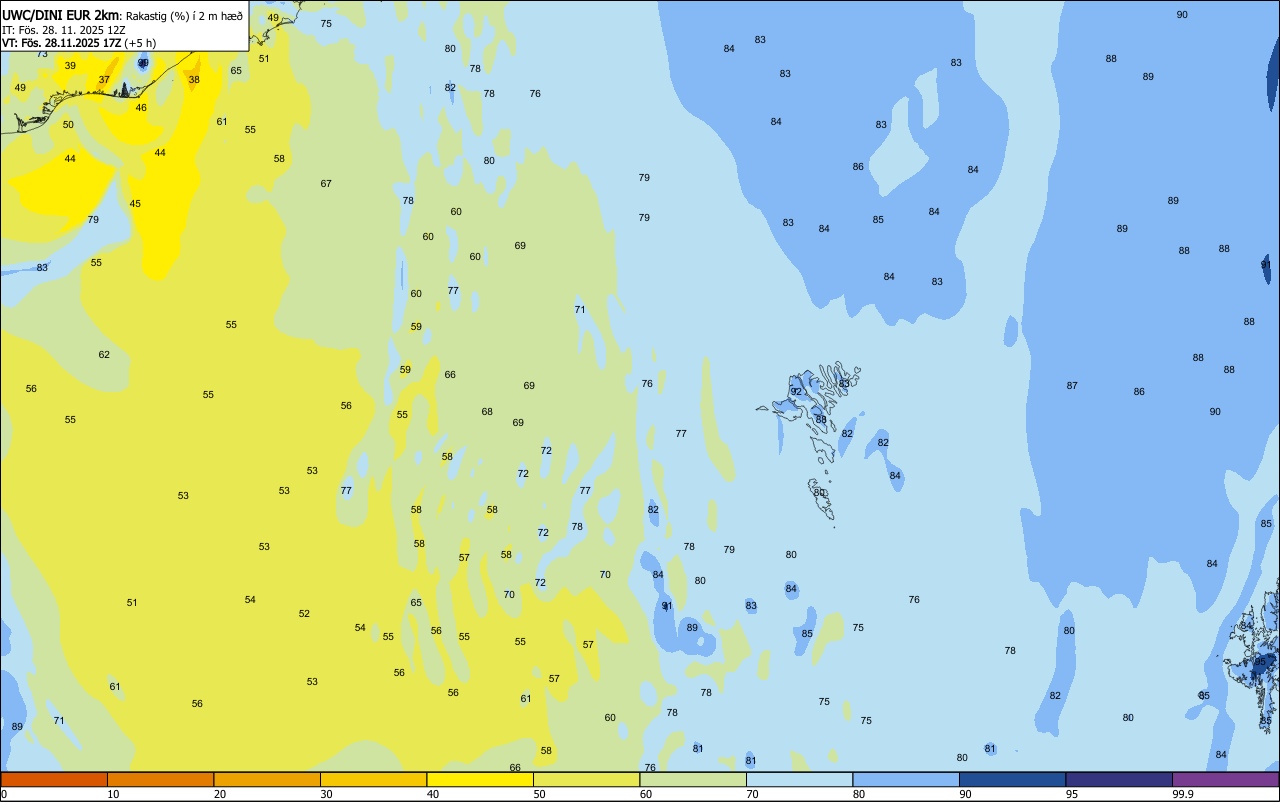Click the 70–80 pale blue legend swatch
The image size is (1280, 802).
click(799, 779)
